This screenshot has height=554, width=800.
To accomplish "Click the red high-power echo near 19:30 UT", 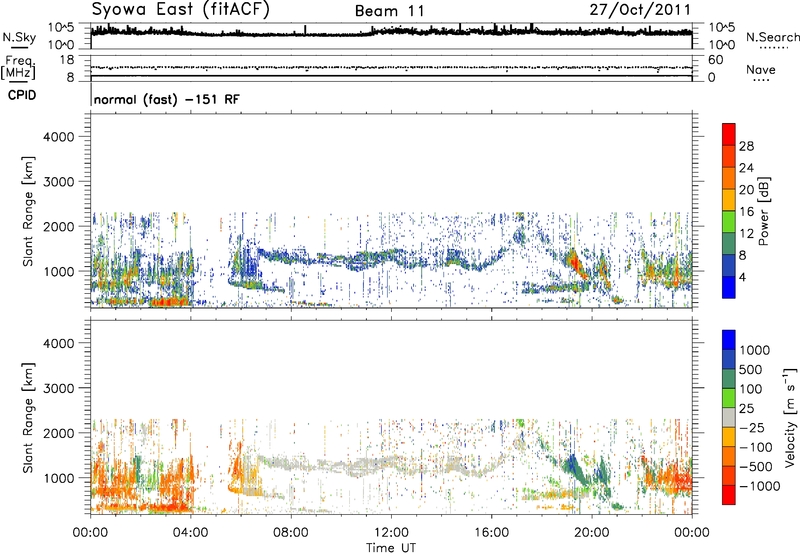I will tap(577, 264).
